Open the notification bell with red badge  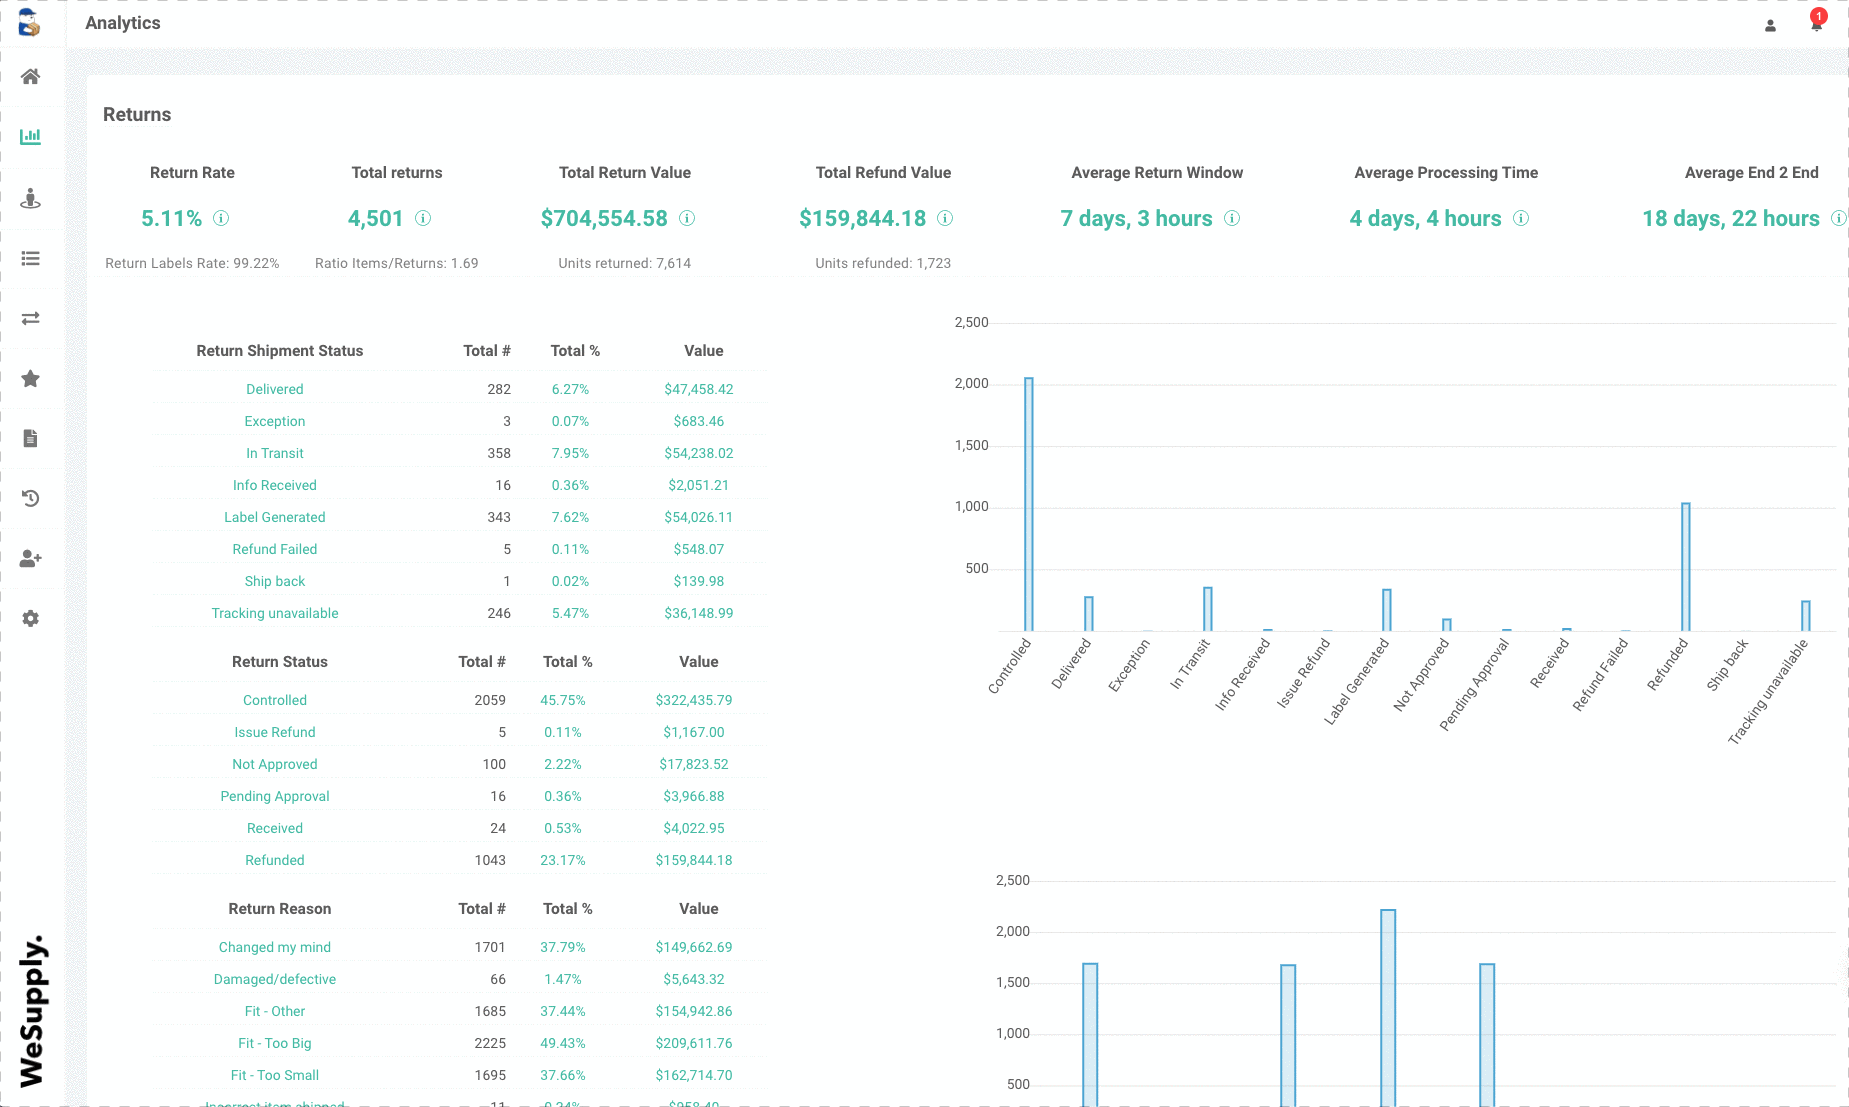point(1817,22)
